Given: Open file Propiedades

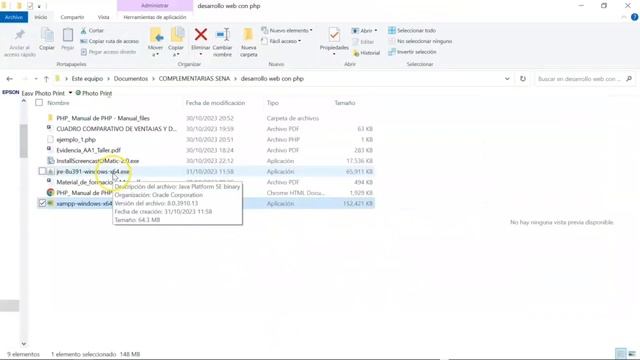Looking at the screenshot, I should point(334,41).
